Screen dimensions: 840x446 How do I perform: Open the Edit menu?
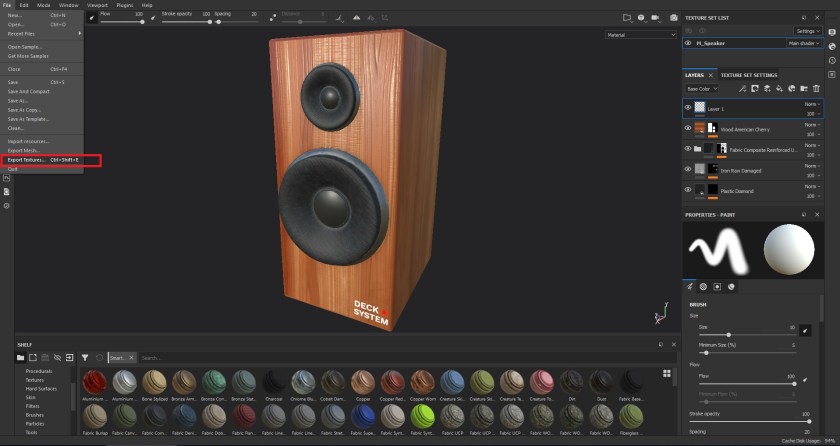(x=24, y=5)
